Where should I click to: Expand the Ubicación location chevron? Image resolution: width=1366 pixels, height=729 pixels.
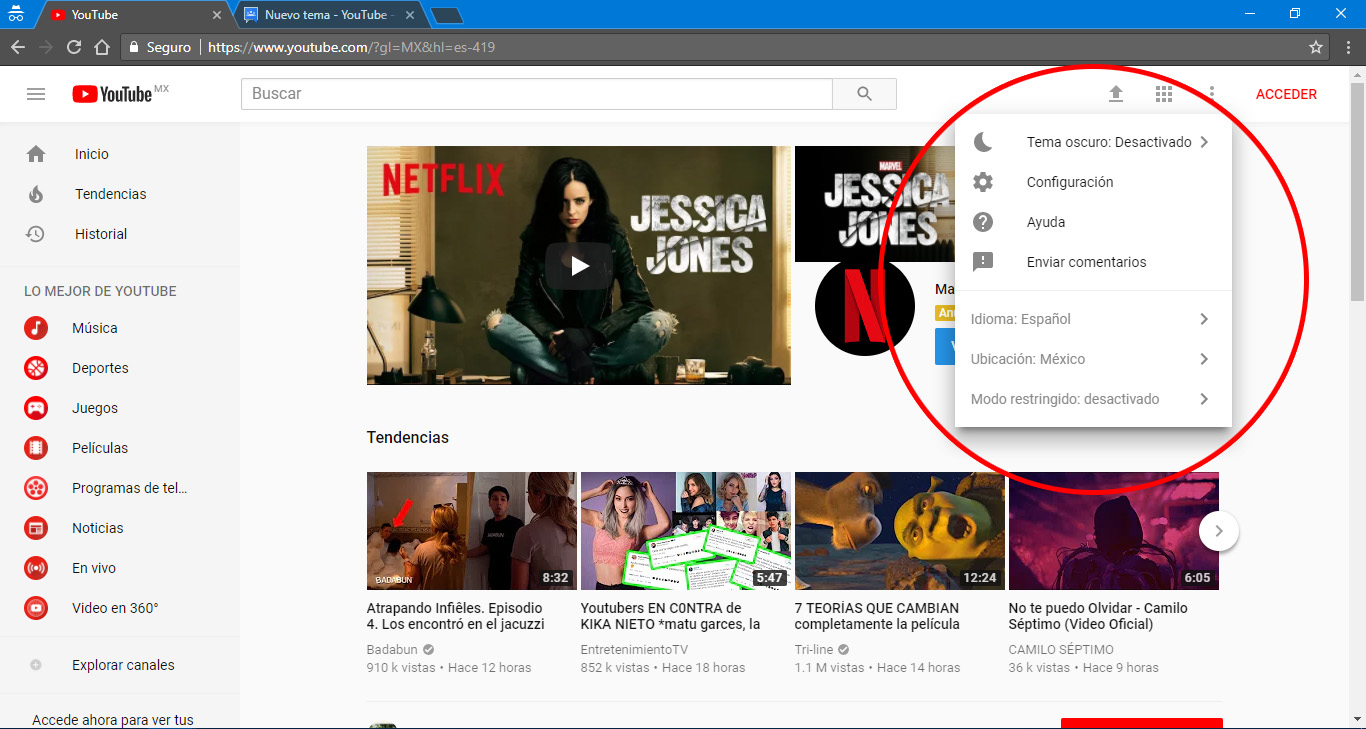(1204, 359)
